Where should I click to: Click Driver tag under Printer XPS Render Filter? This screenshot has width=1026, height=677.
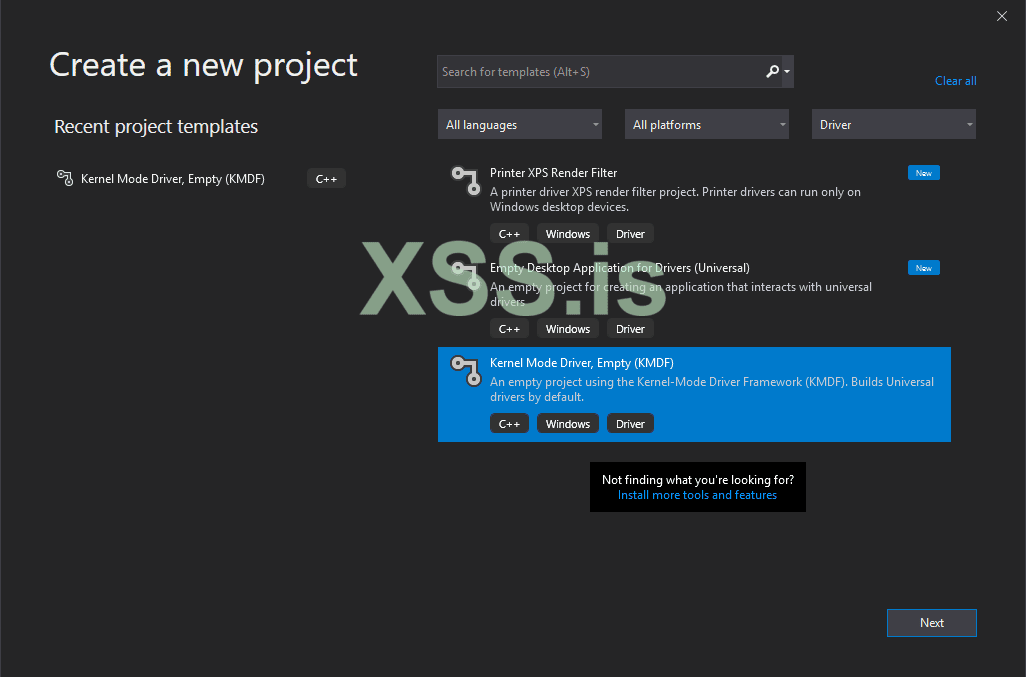[630, 234]
